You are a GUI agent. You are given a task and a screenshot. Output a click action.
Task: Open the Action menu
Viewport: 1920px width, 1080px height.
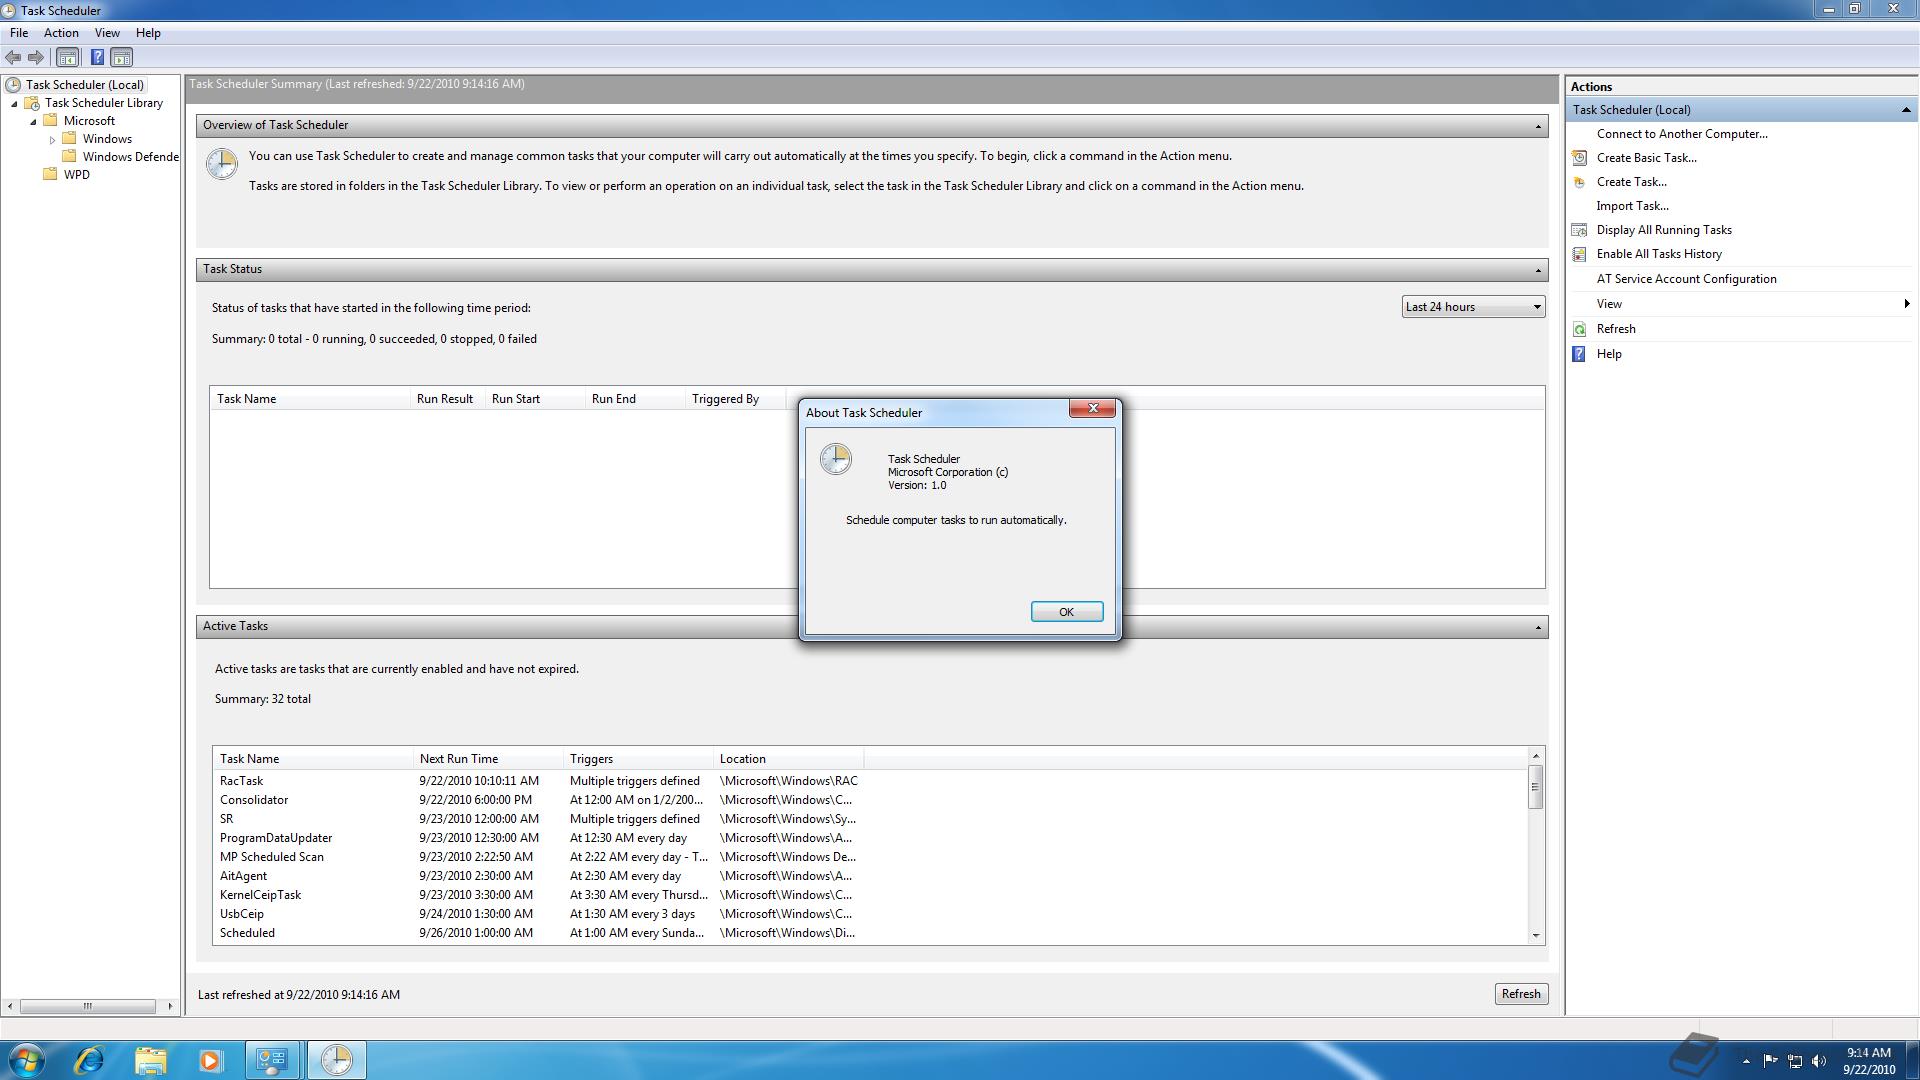click(x=61, y=33)
